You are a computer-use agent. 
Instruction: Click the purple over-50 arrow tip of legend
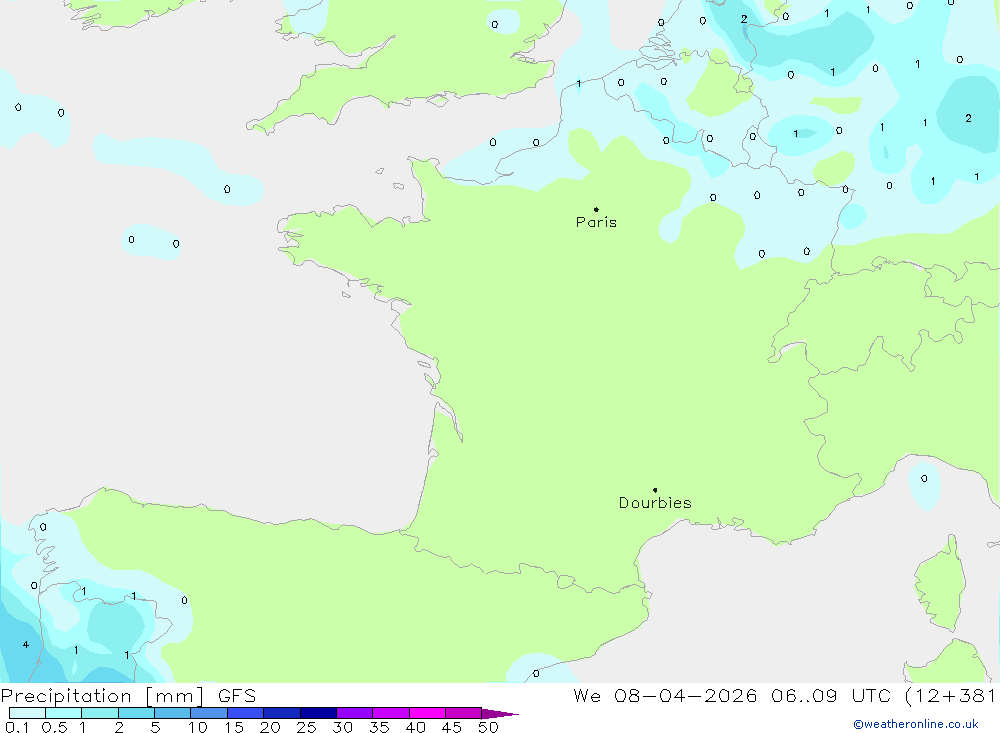[x=500, y=713]
